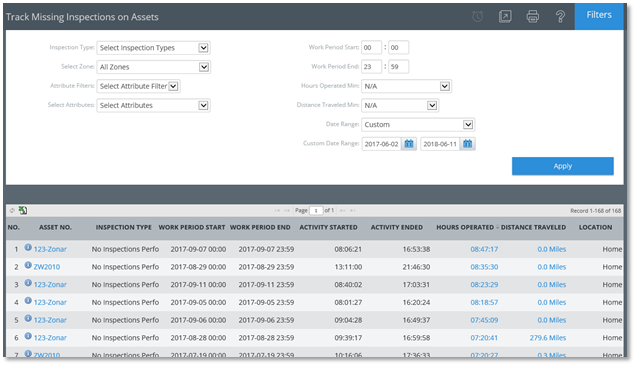Click Work Period End minute field

(398, 67)
